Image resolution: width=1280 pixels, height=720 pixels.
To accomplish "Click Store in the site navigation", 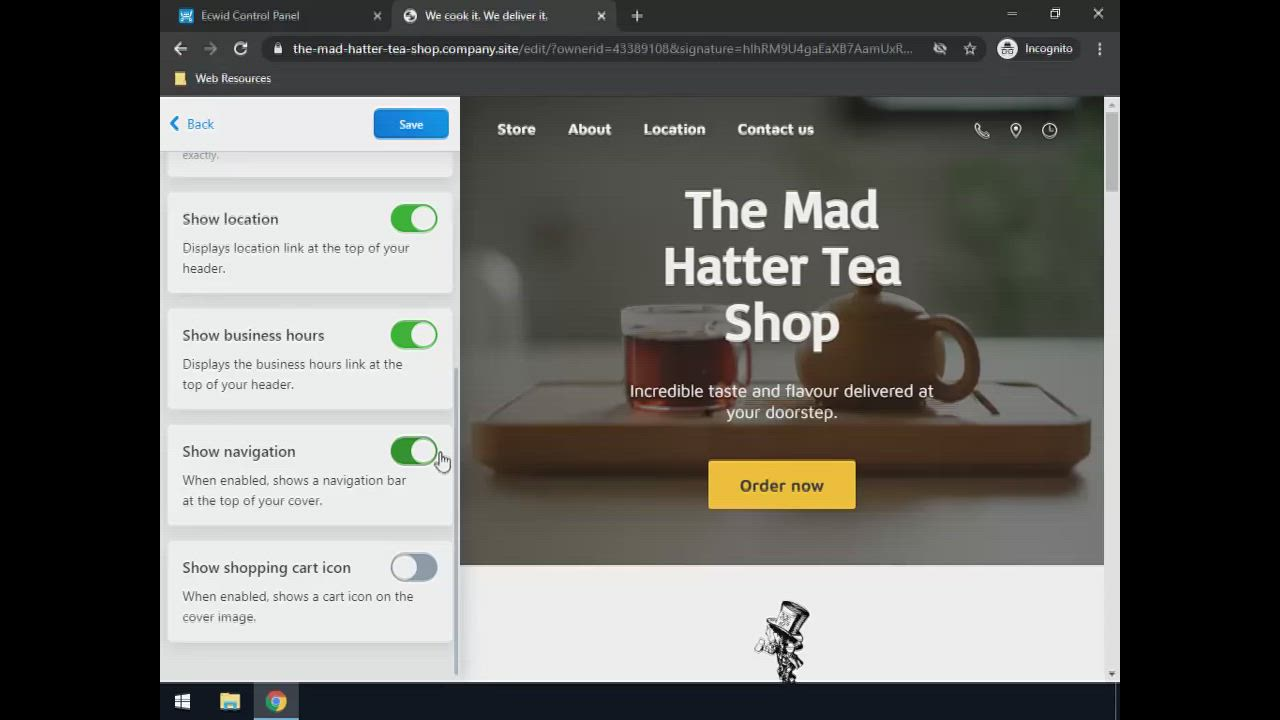I will click(516, 129).
